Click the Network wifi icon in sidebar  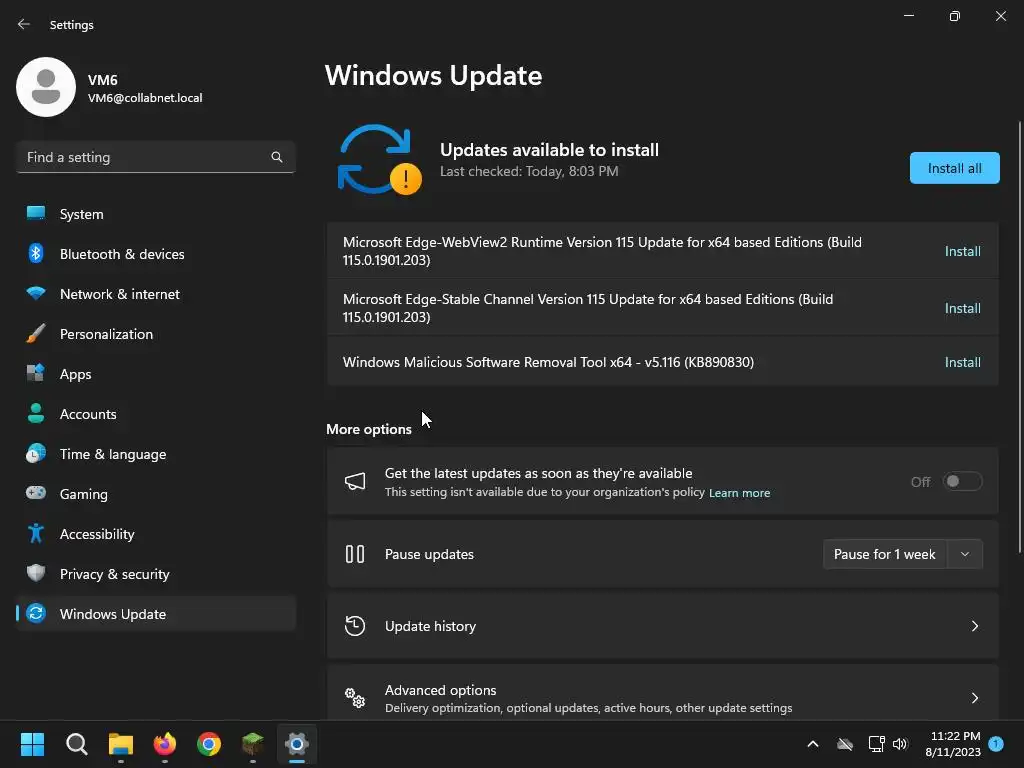click(x=36, y=293)
